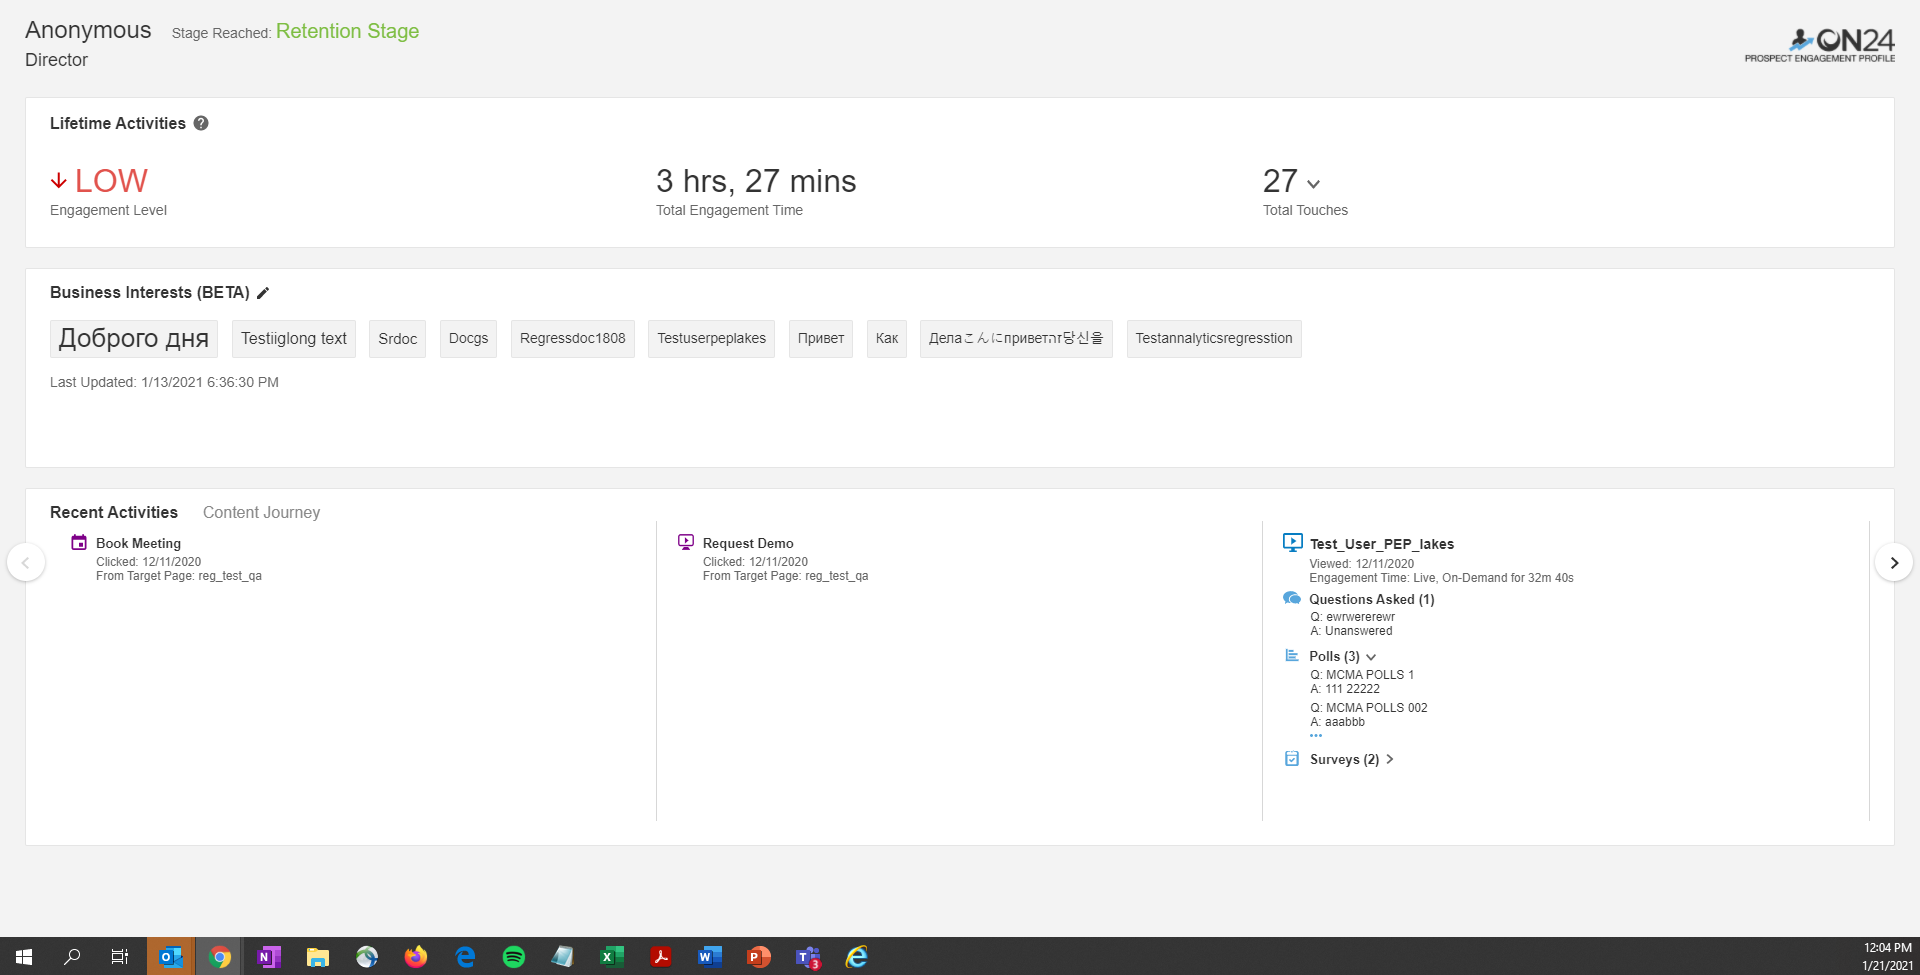Select the Привет interest tag
This screenshot has height=975, width=1920.
click(x=821, y=338)
